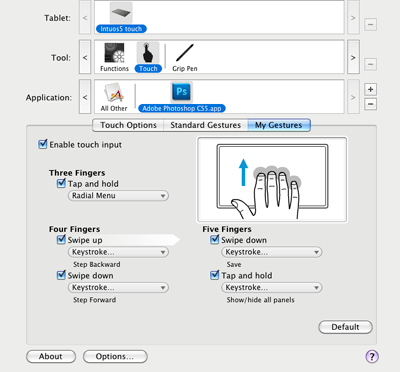Image resolution: width=400 pixels, height=372 pixels.
Task: Uncheck Three Fingers Tap and hold
Action: [61, 183]
